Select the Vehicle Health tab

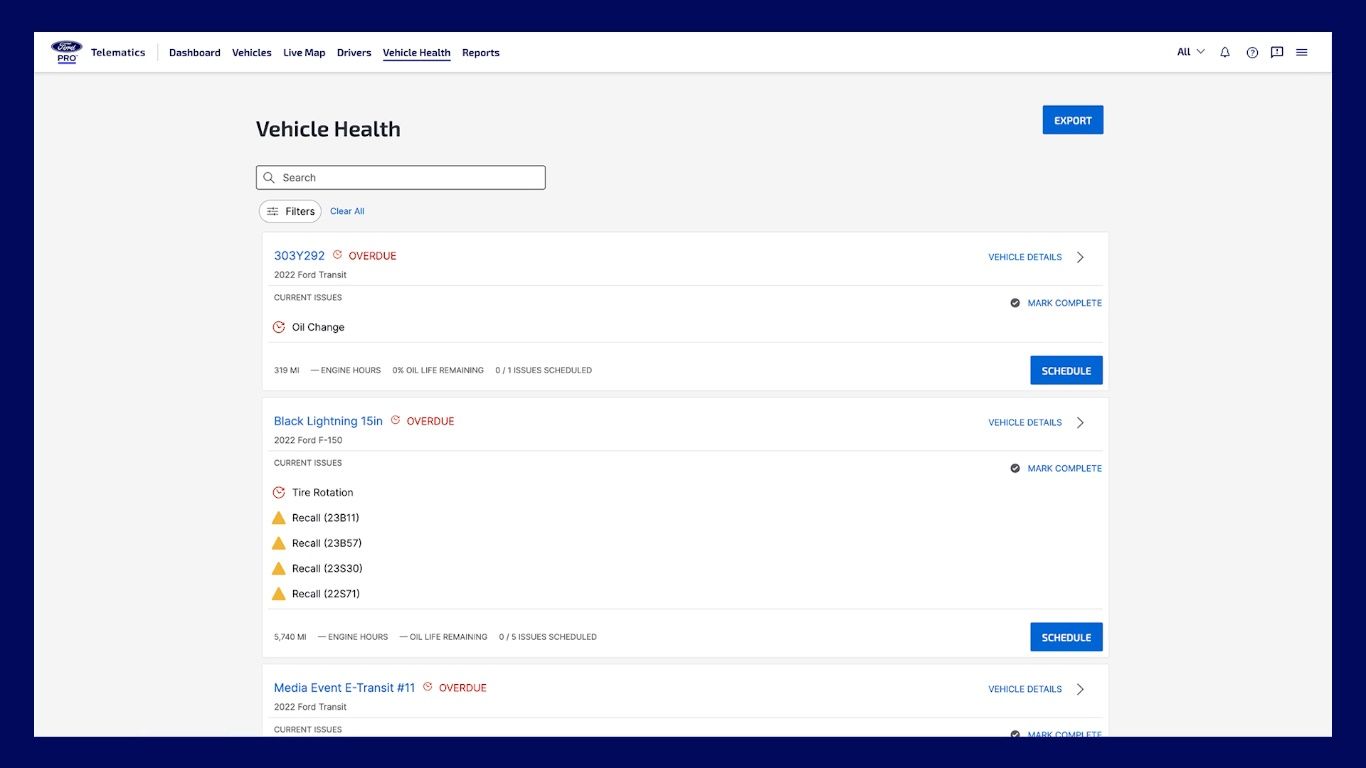click(417, 53)
